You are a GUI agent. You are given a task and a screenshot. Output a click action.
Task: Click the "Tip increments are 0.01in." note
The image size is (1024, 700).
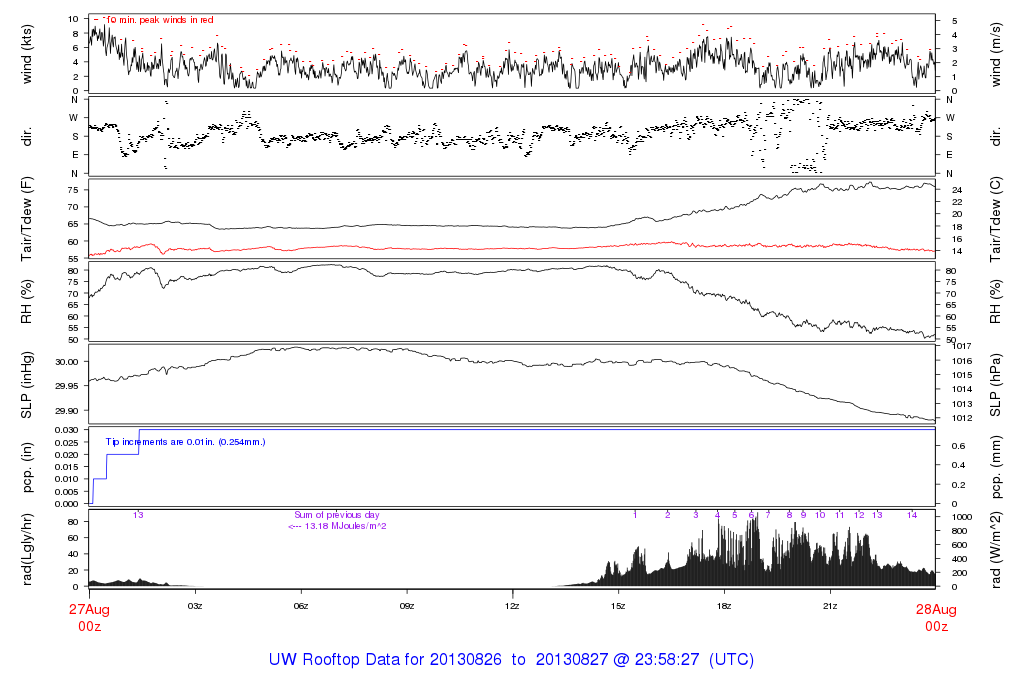pos(185,441)
